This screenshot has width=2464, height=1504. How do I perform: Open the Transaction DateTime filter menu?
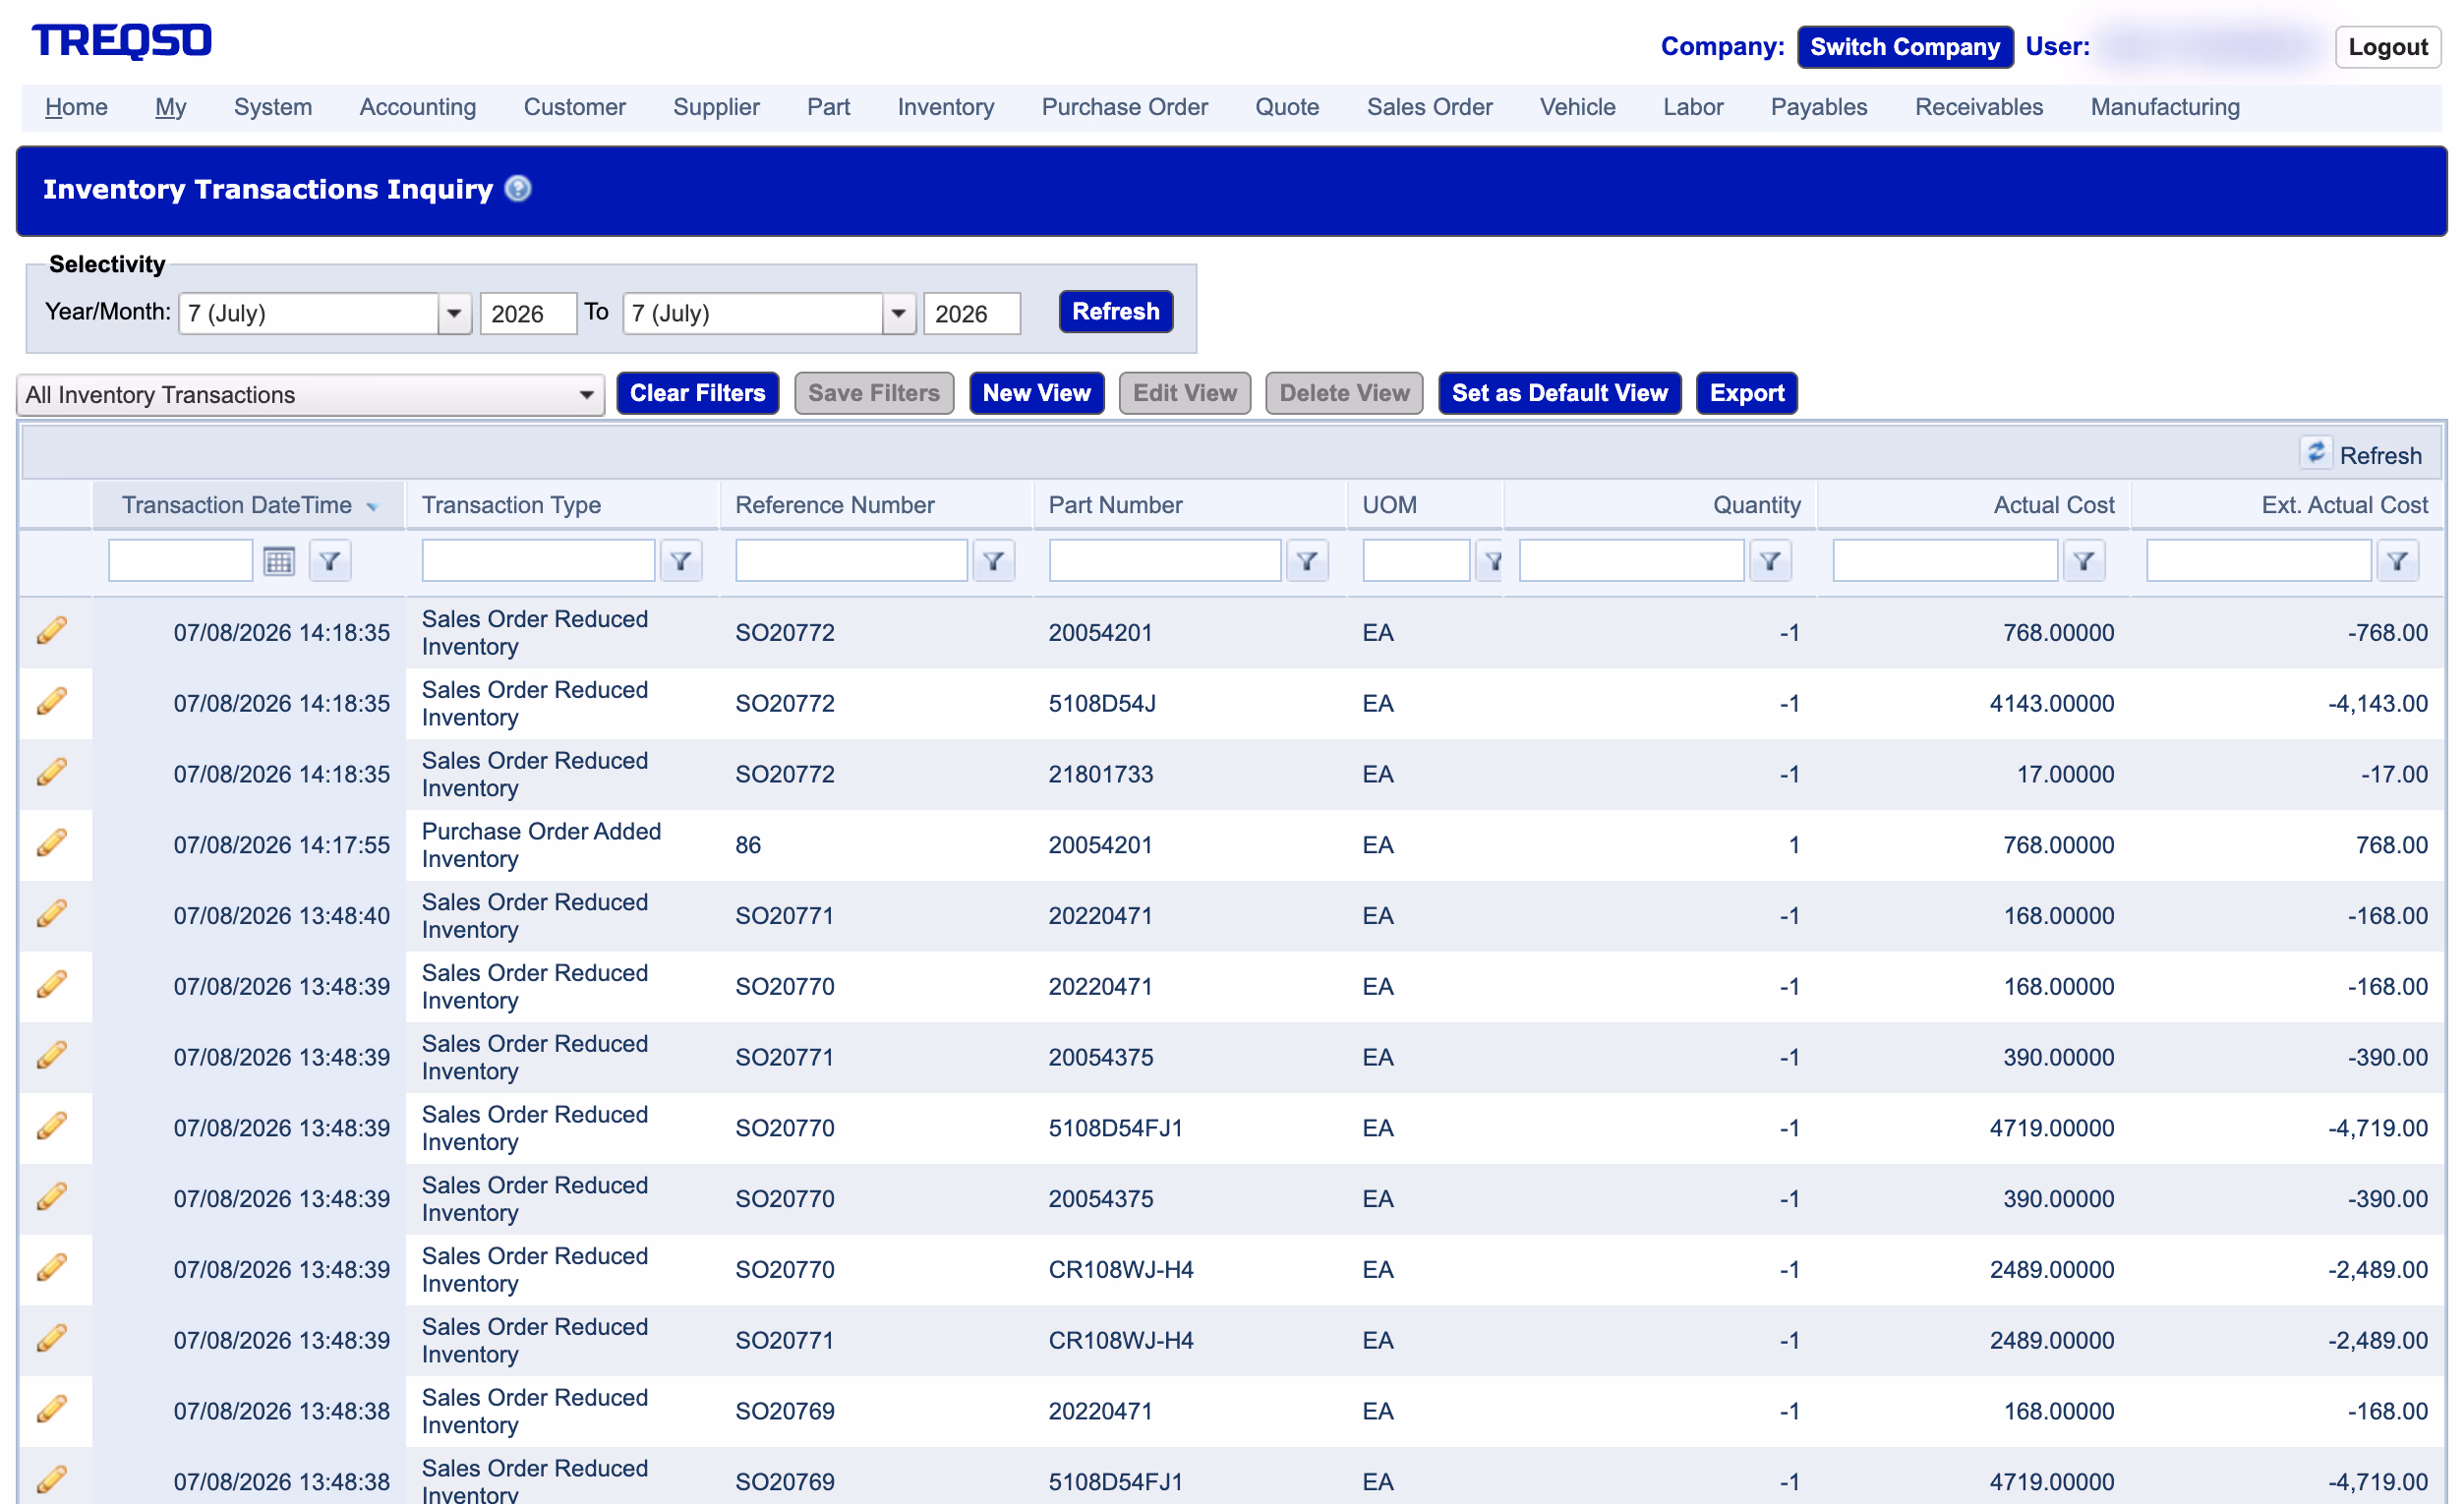[330, 561]
